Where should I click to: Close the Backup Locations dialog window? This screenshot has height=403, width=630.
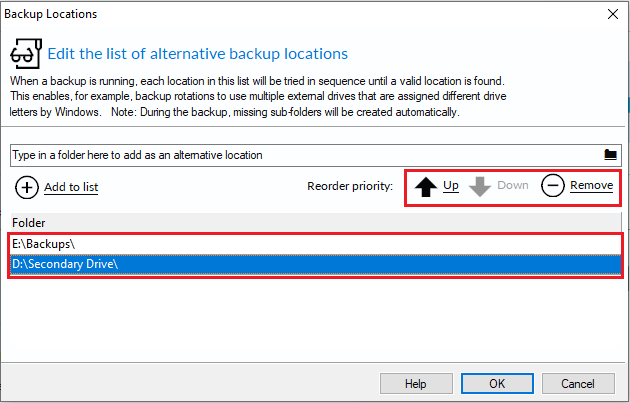[613, 14]
